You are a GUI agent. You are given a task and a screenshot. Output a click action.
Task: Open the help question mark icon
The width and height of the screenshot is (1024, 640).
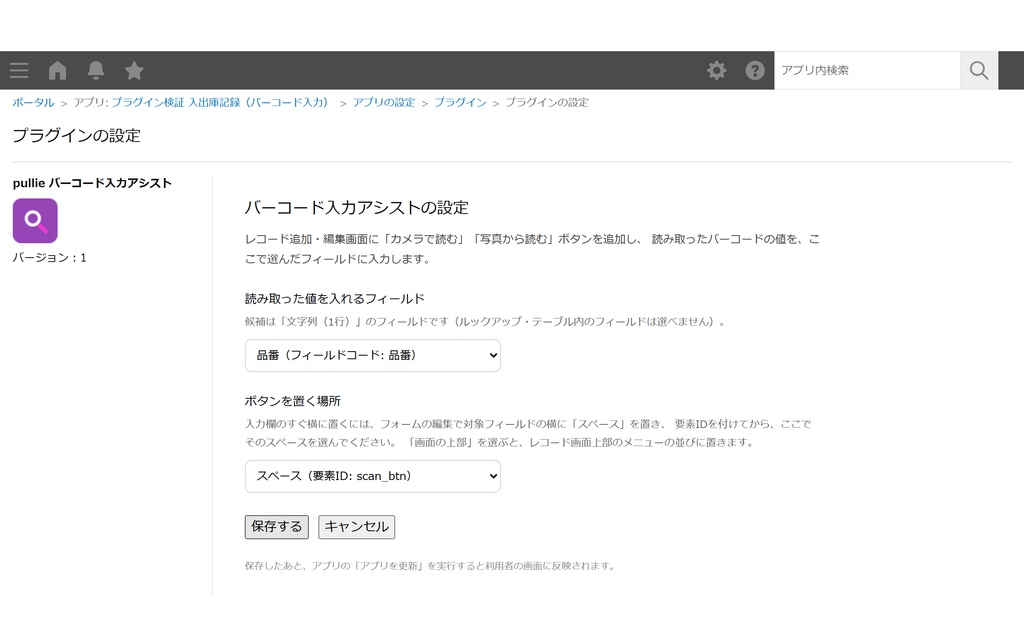(755, 71)
